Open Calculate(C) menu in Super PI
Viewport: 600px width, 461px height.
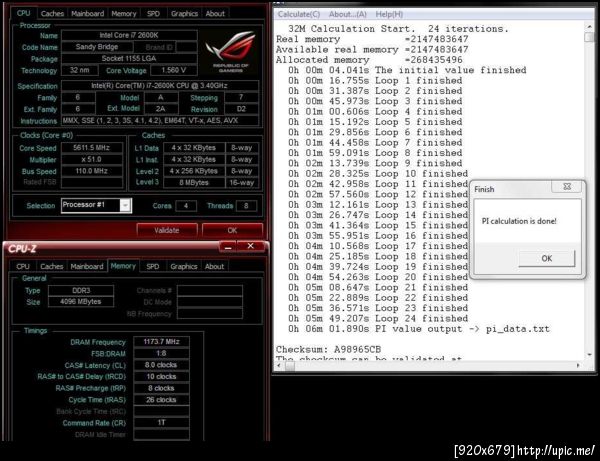pos(299,15)
